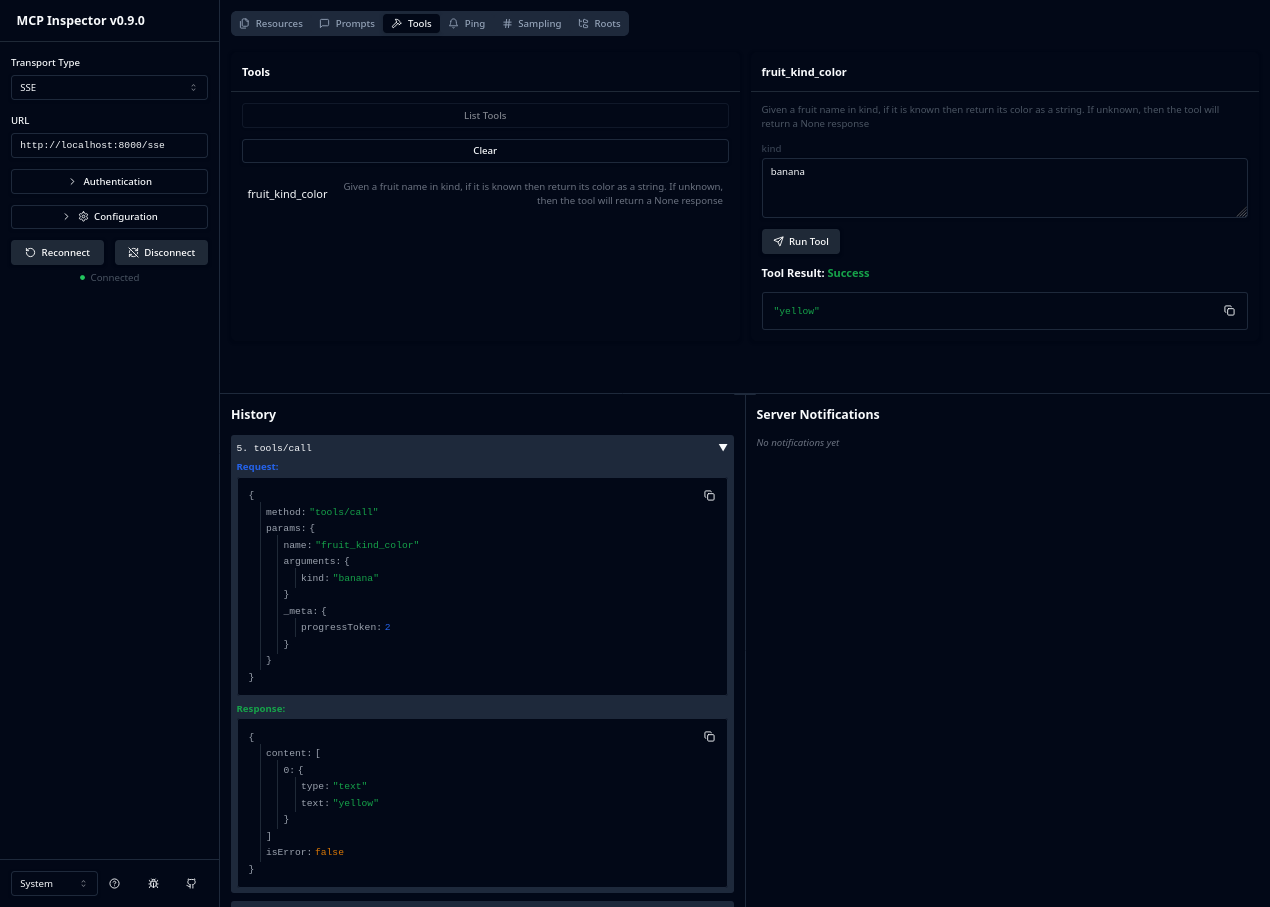The width and height of the screenshot is (1270, 907).
Task: Open the Roots tab
Action: pos(599,23)
